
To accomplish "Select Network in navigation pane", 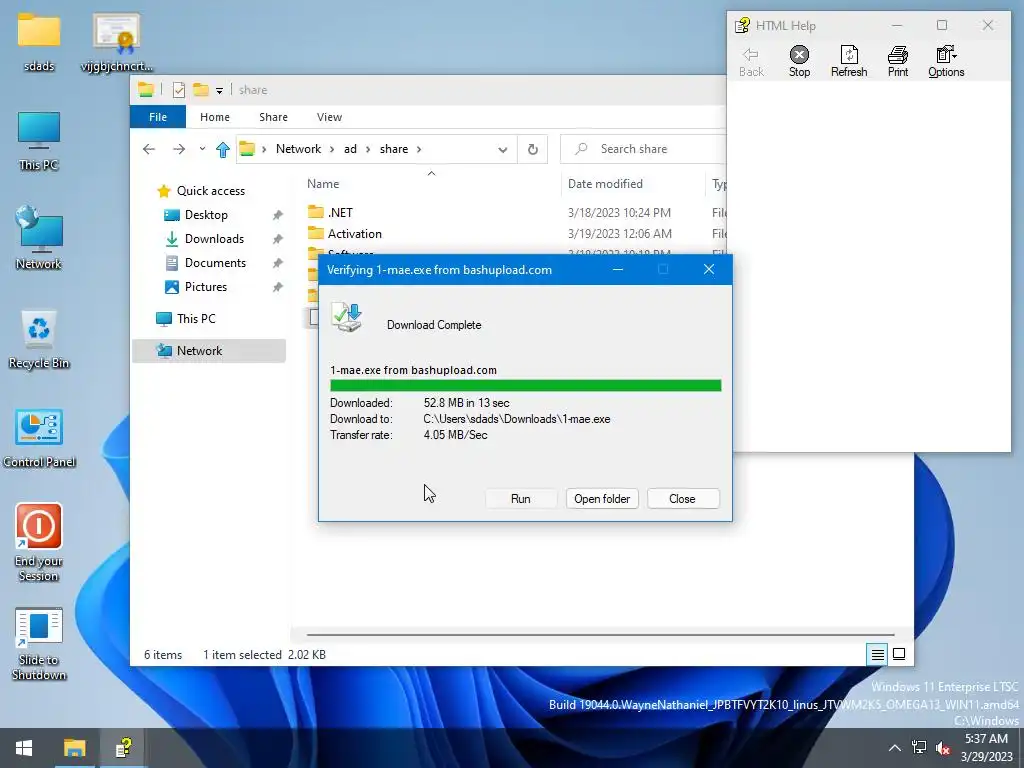I will click(209, 351).
